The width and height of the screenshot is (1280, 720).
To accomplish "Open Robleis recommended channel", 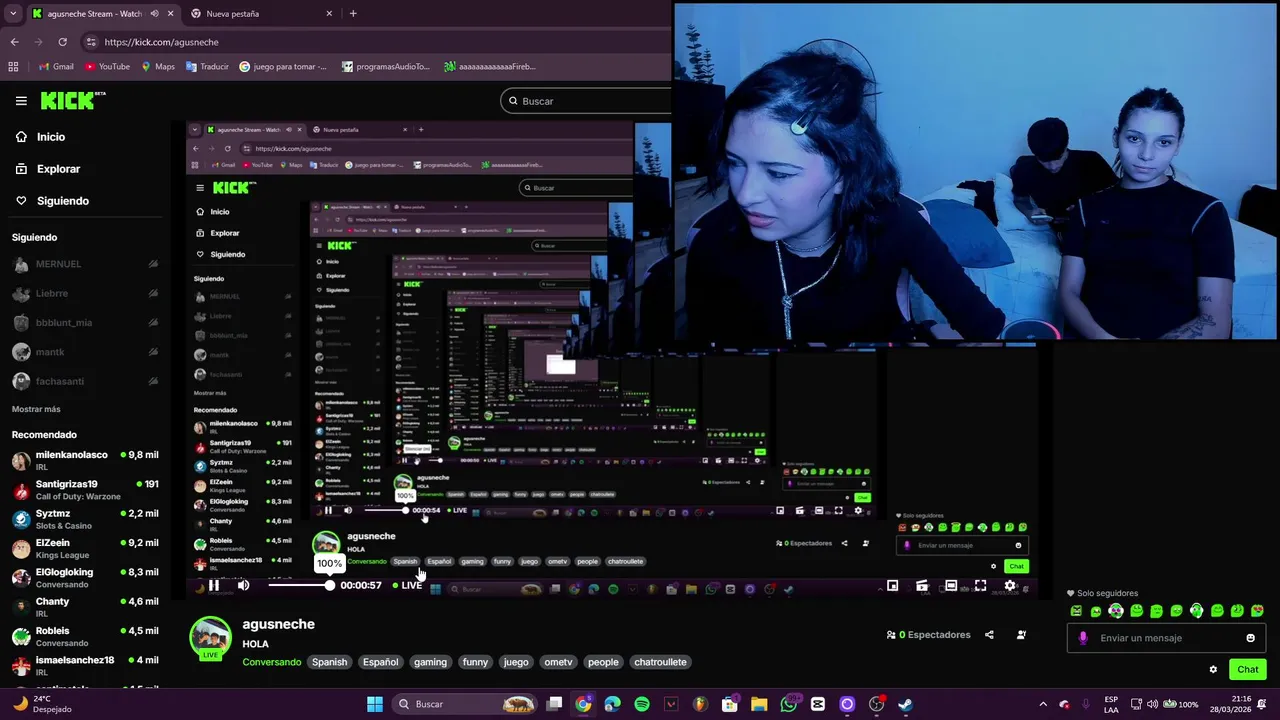I will [85, 636].
